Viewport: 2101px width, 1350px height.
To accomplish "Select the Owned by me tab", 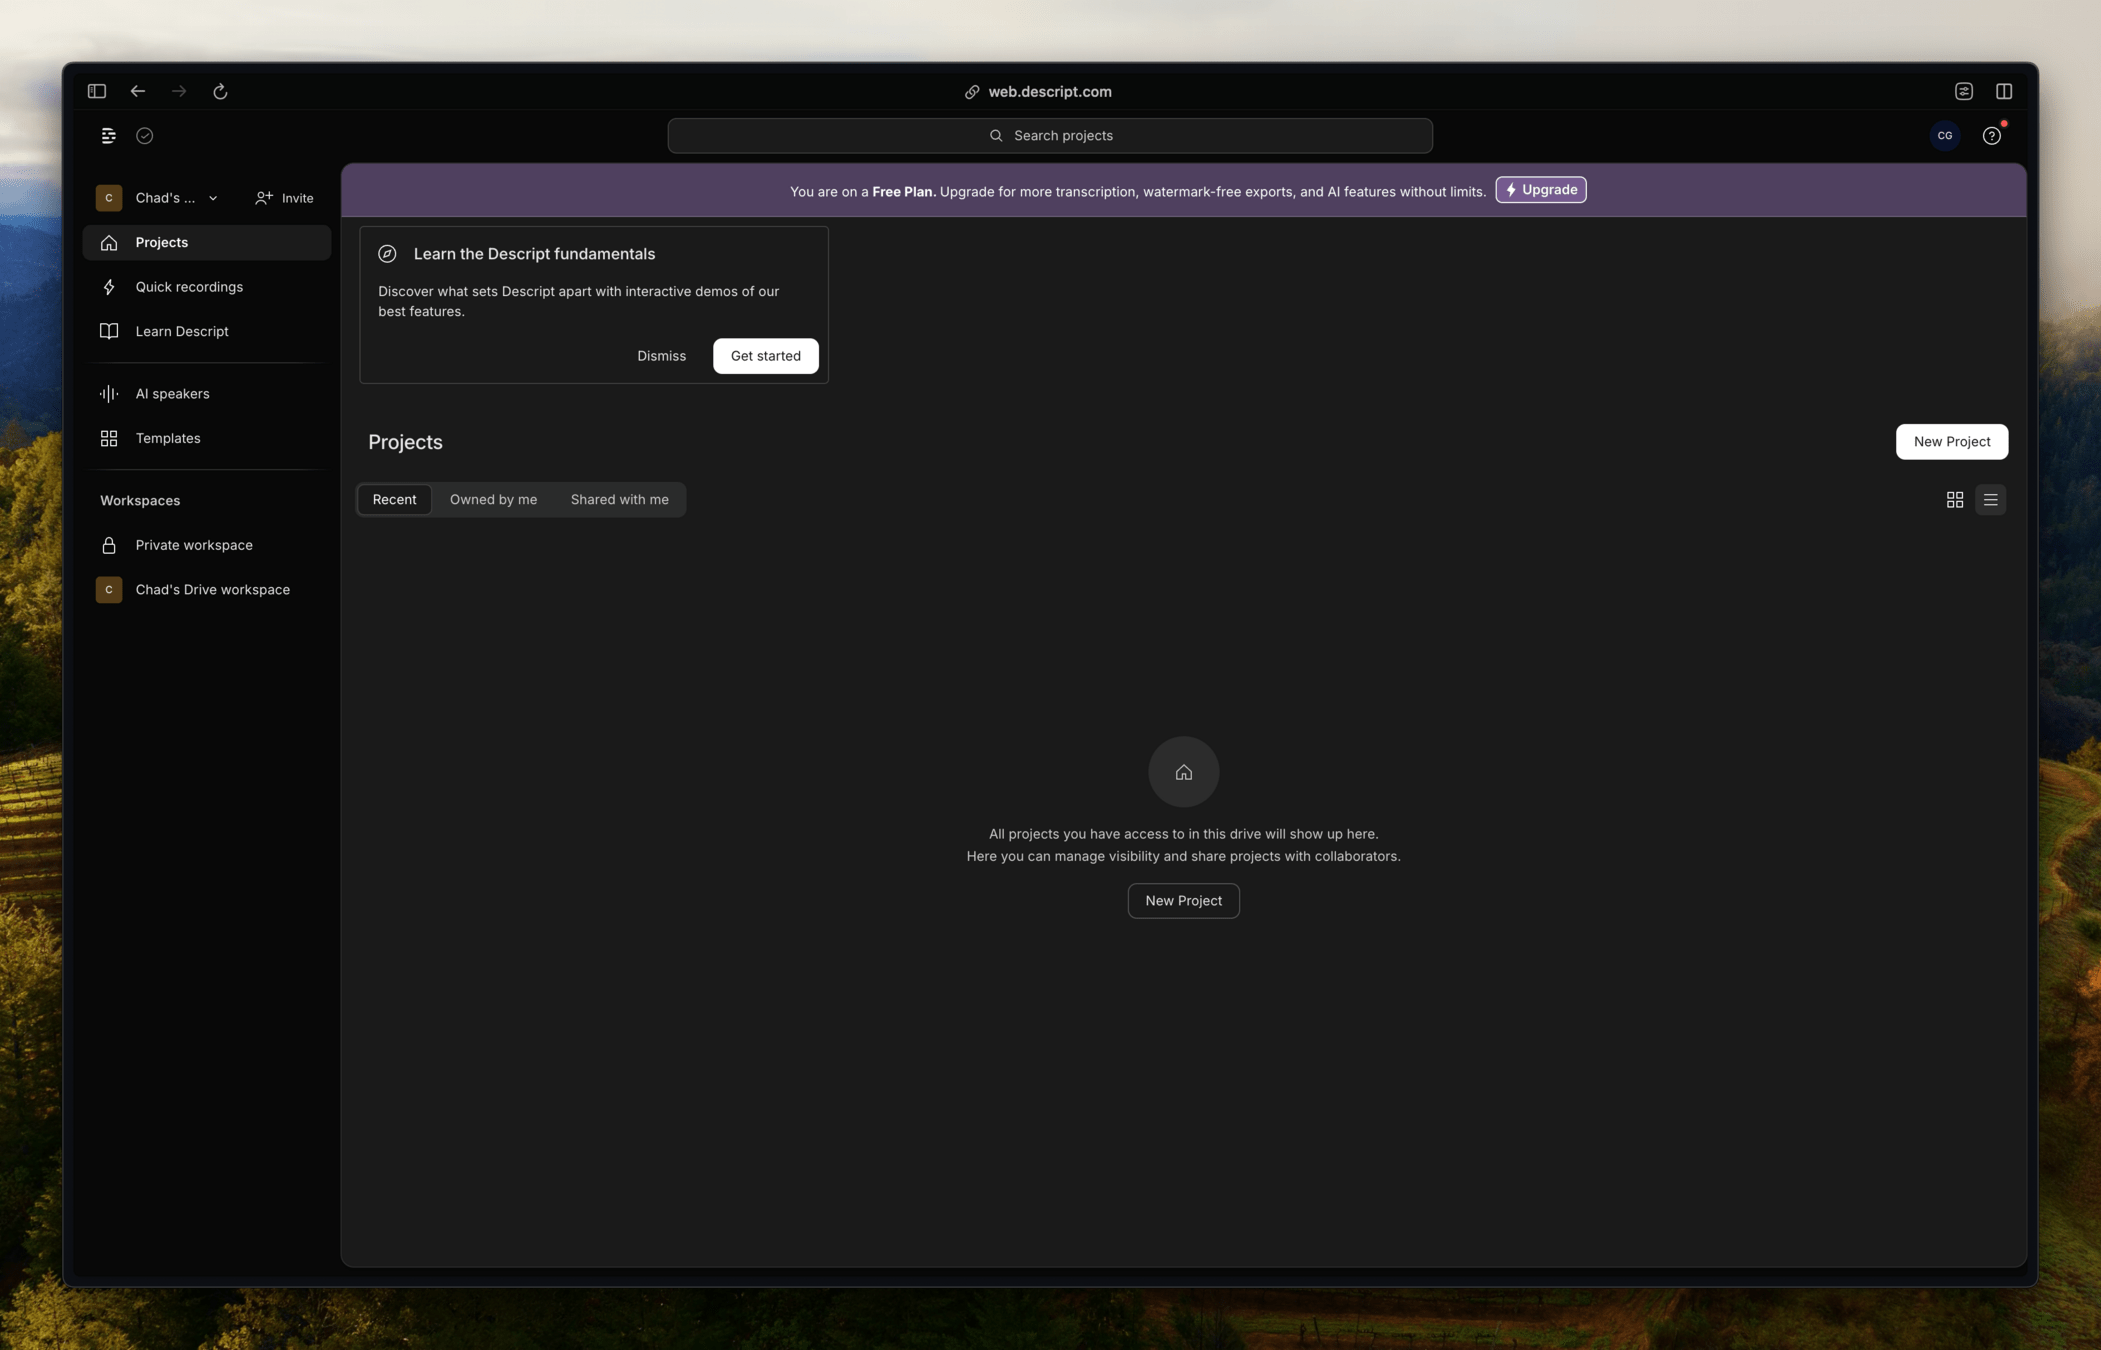I will click(x=493, y=499).
